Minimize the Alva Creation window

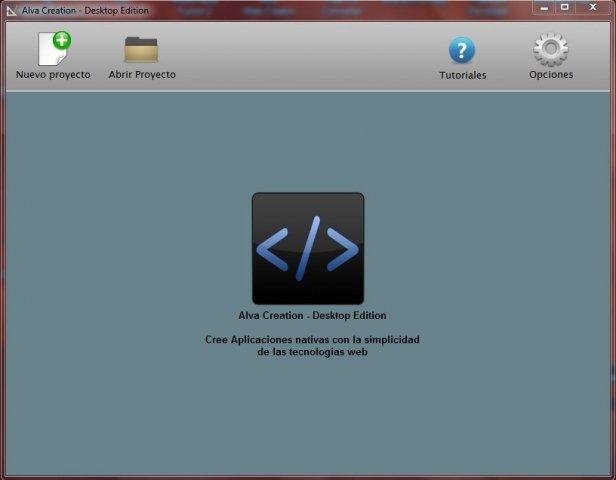coord(544,7)
